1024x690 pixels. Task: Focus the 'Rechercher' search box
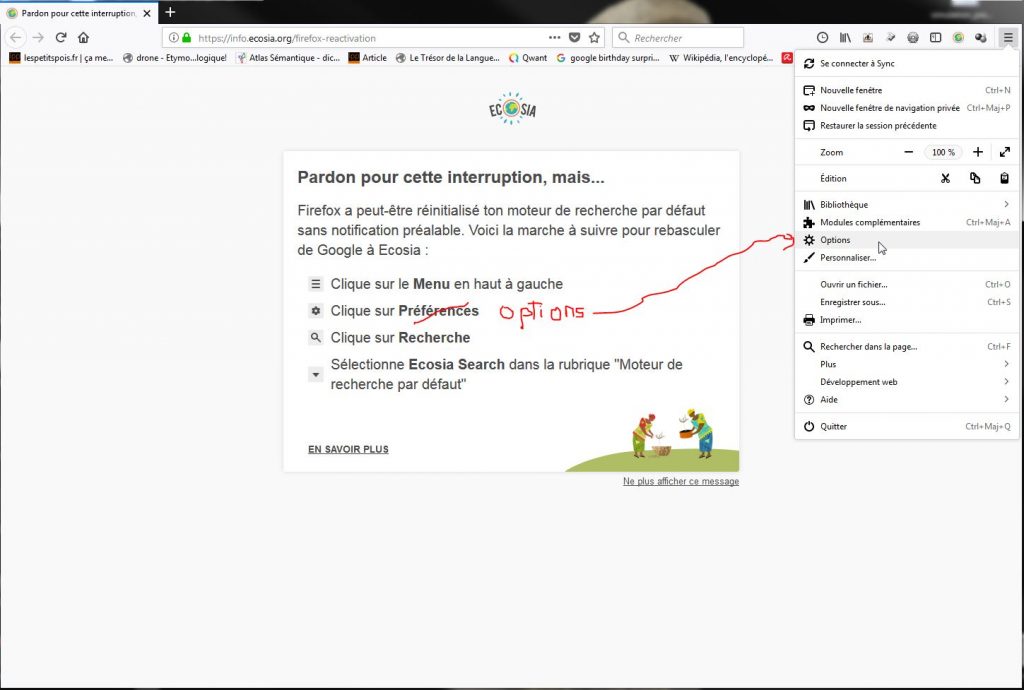(678, 38)
